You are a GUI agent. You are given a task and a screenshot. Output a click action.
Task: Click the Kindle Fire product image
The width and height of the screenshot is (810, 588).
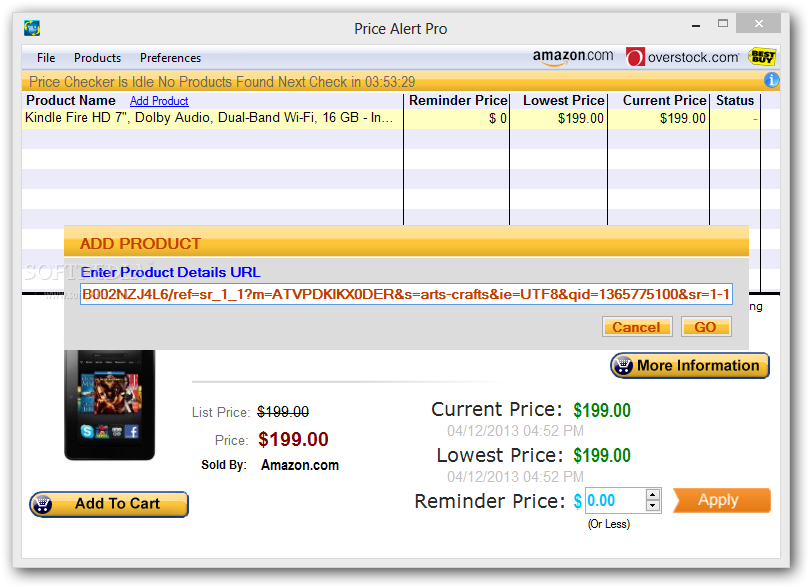(110, 405)
